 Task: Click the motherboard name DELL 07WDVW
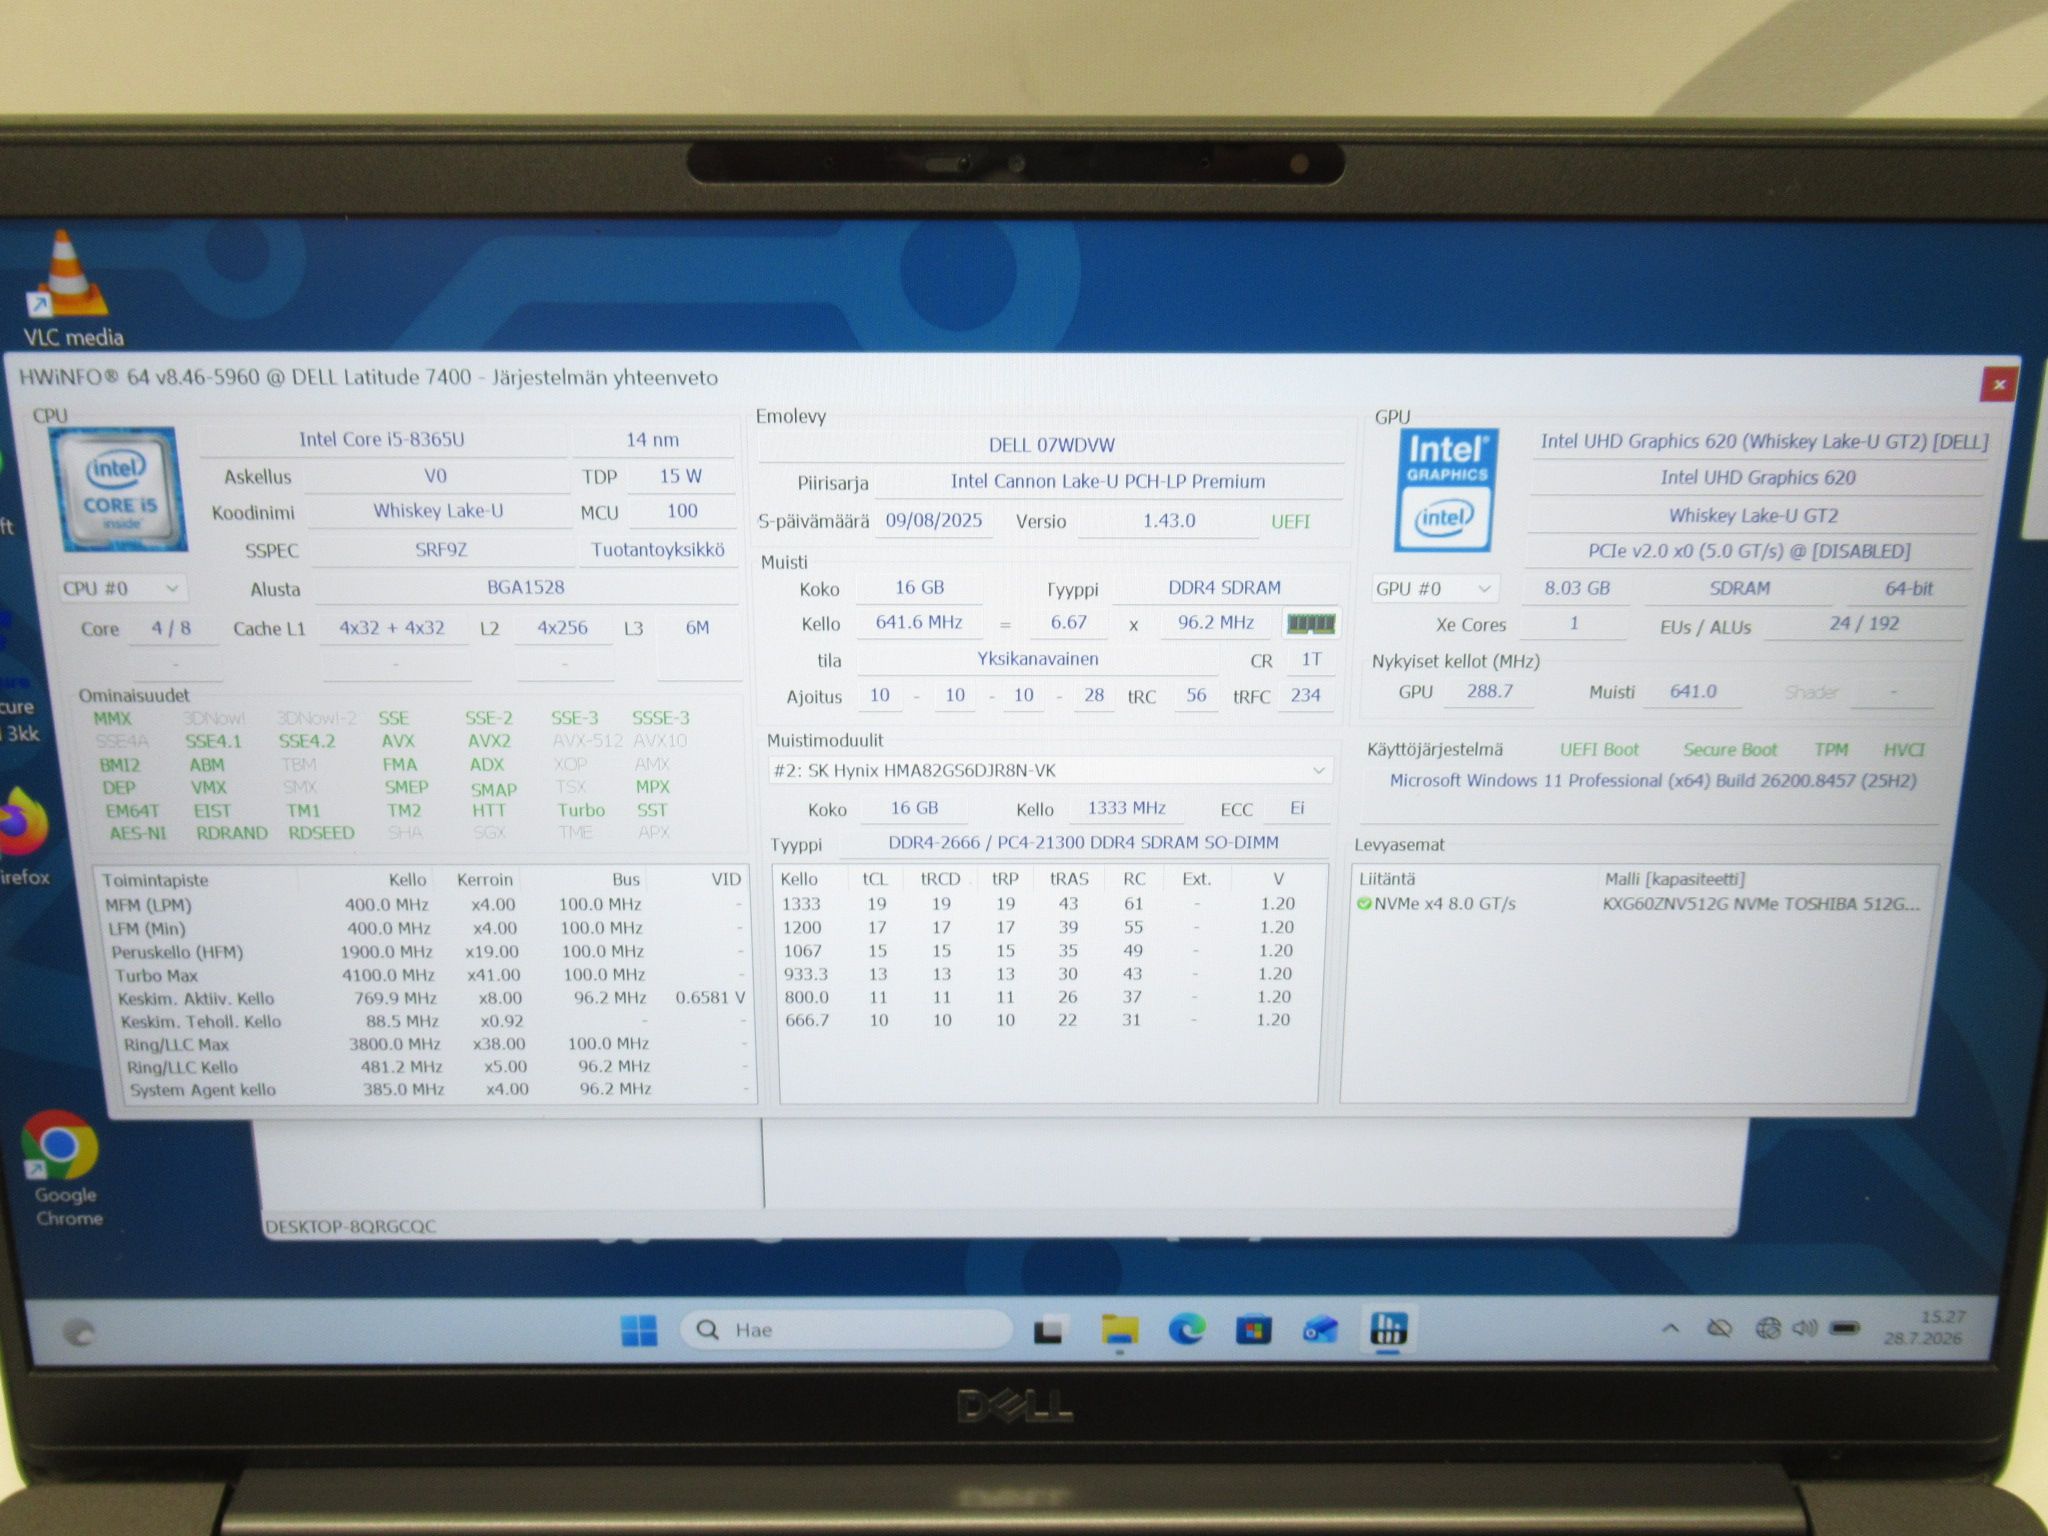tap(1052, 445)
